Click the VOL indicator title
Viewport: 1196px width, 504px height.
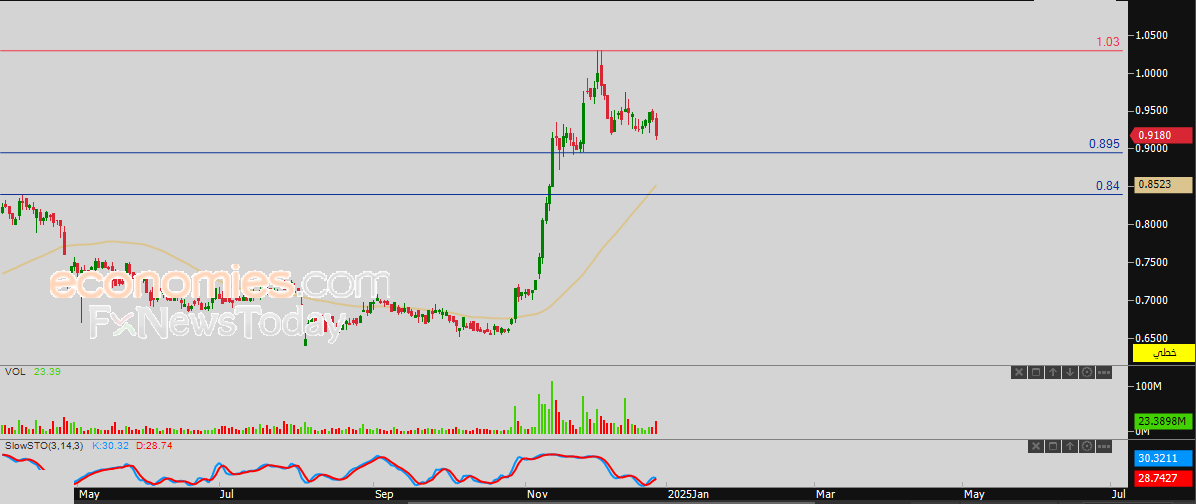click(x=13, y=371)
